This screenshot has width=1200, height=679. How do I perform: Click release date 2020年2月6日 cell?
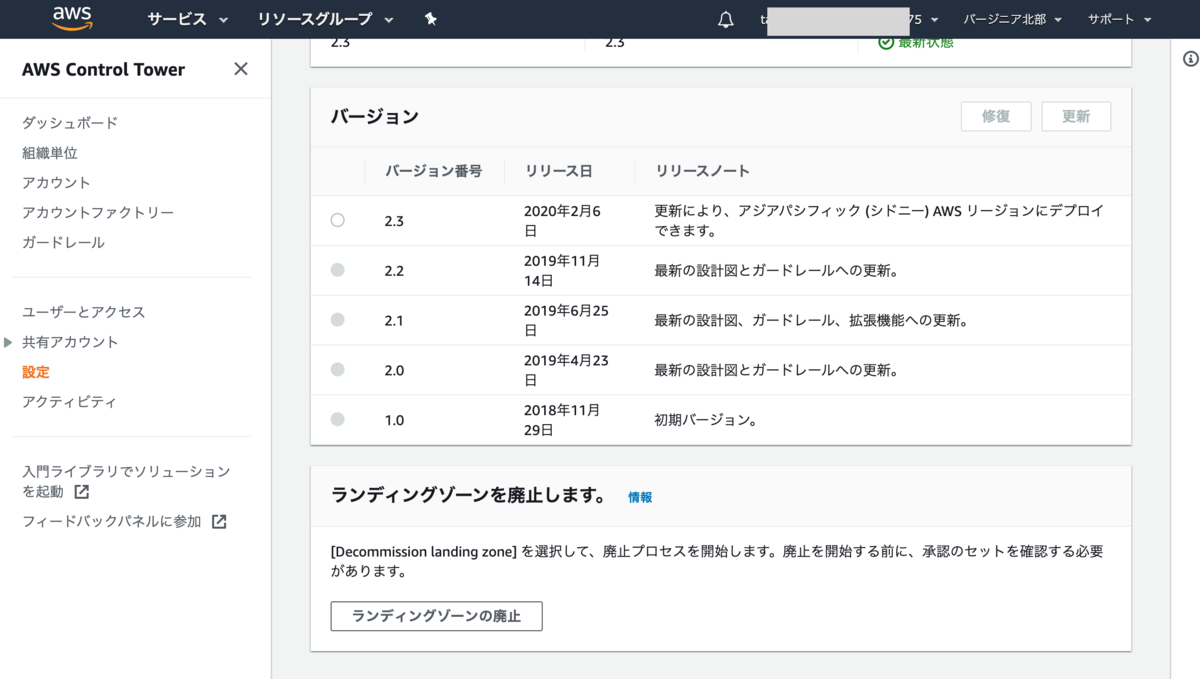563,220
